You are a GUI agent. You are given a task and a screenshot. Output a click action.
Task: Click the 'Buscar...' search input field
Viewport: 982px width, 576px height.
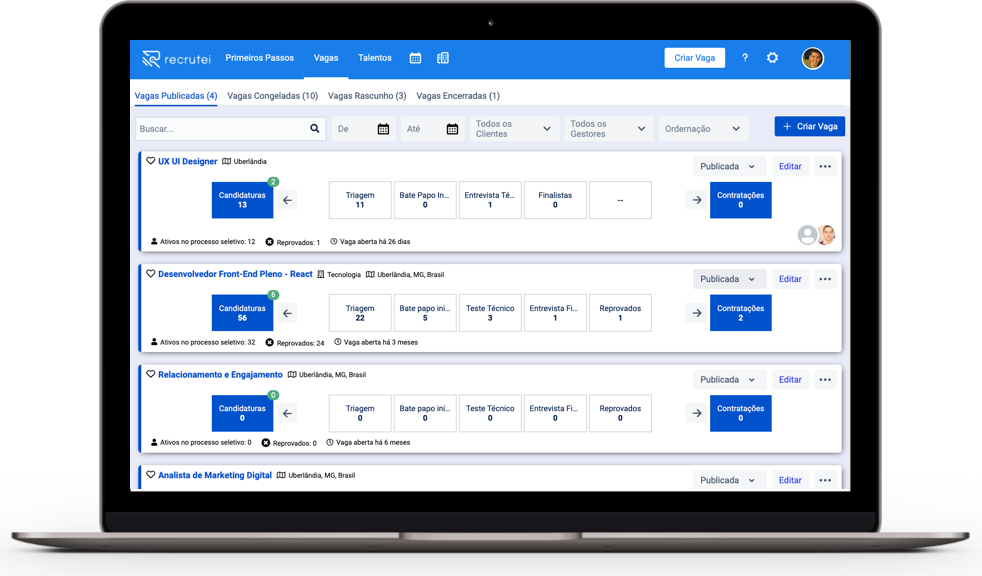pyautogui.click(x=220, y=129)
